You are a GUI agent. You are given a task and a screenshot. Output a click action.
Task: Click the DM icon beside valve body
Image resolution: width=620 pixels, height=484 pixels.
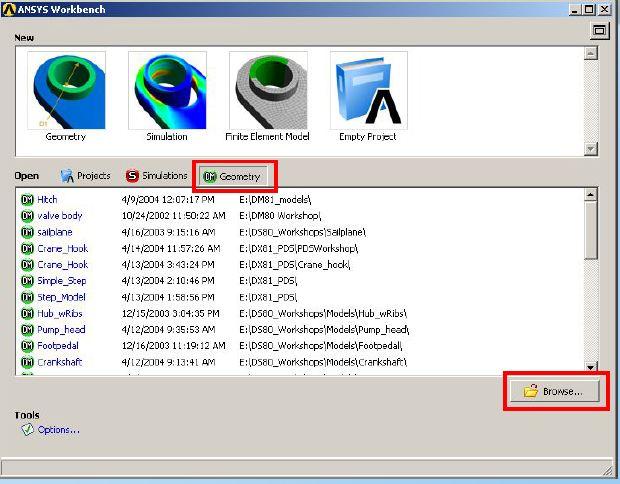(x=27, y=216)
